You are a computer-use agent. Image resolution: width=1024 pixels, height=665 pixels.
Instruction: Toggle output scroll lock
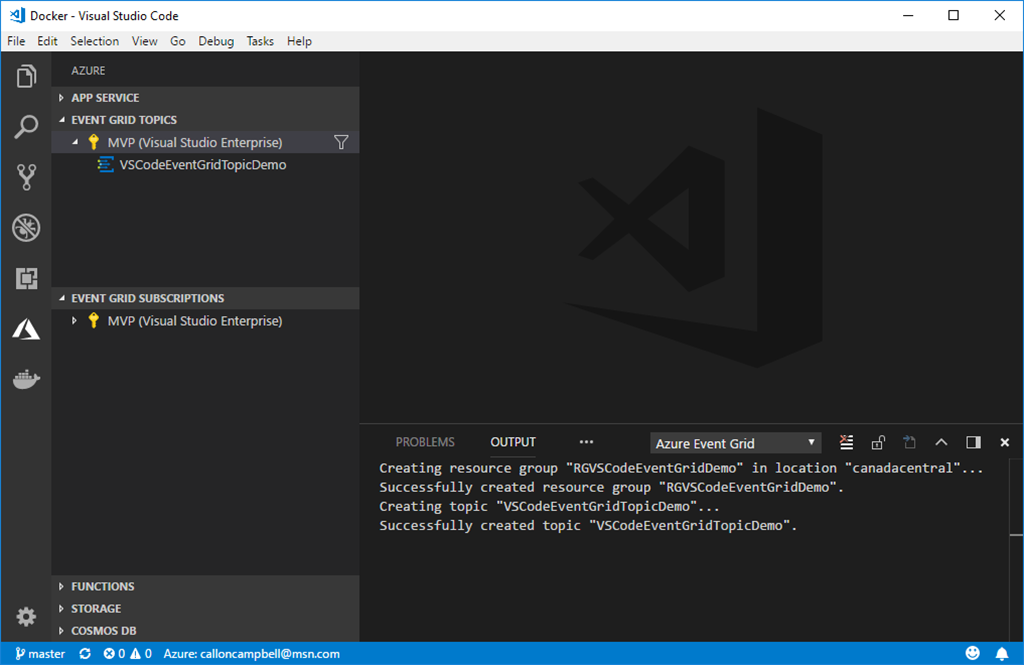(x=878, y=442)
